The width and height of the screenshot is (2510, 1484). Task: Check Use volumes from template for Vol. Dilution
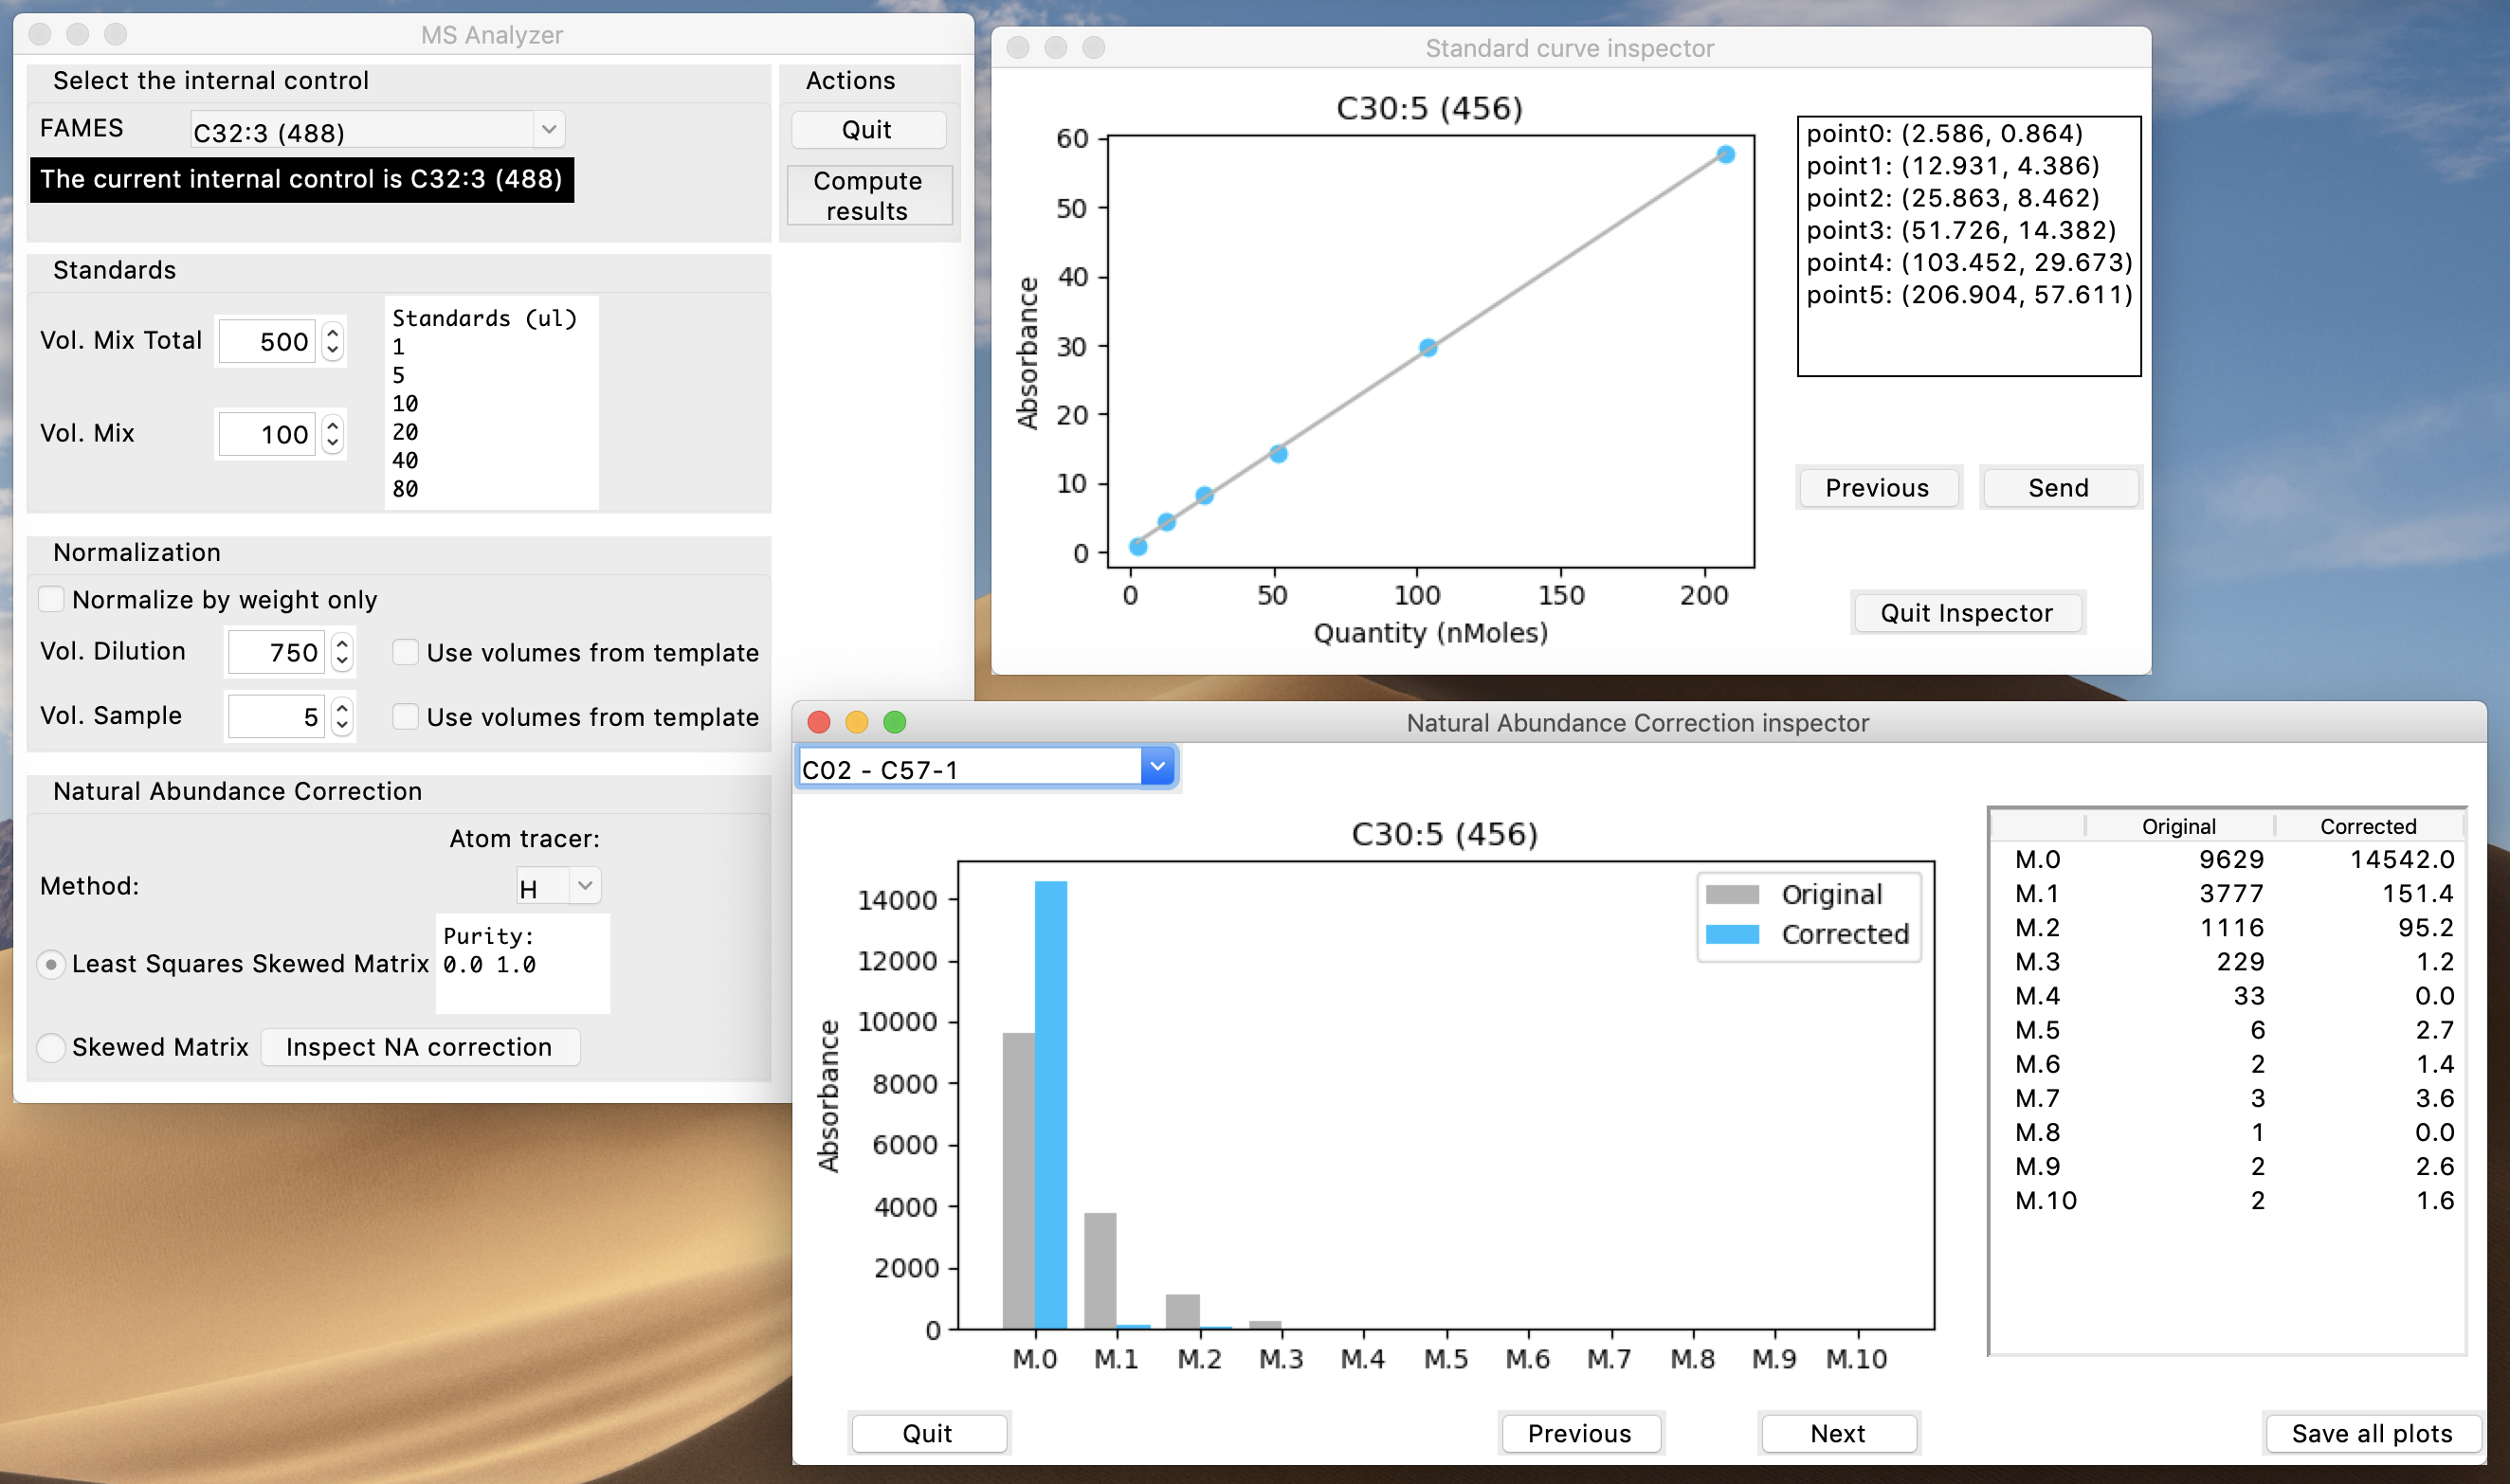pyautogui.click(x=405, y=652)
